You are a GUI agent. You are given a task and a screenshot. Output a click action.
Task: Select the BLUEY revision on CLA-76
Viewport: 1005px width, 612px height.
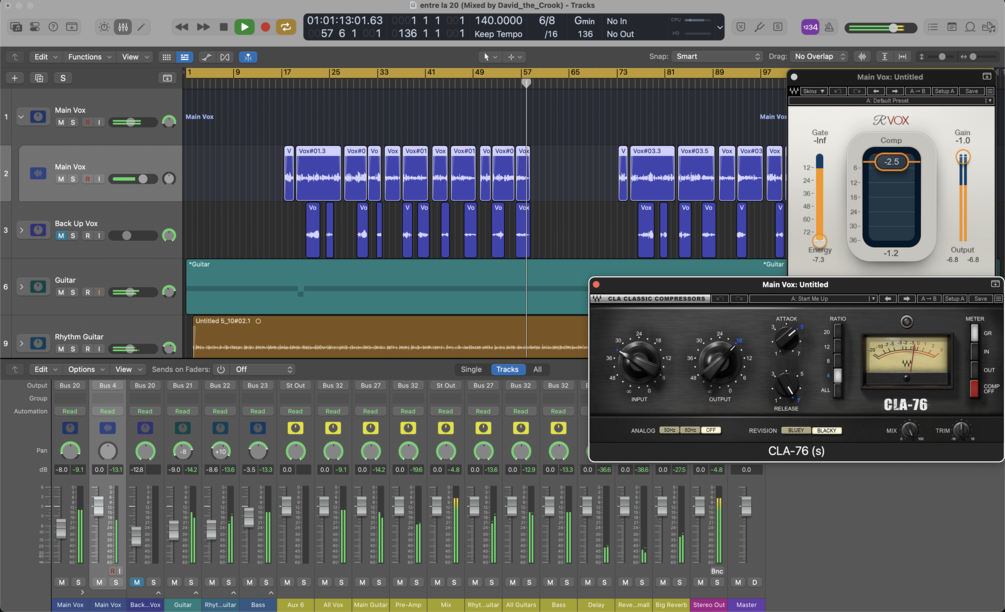click(x=795, y=431)
